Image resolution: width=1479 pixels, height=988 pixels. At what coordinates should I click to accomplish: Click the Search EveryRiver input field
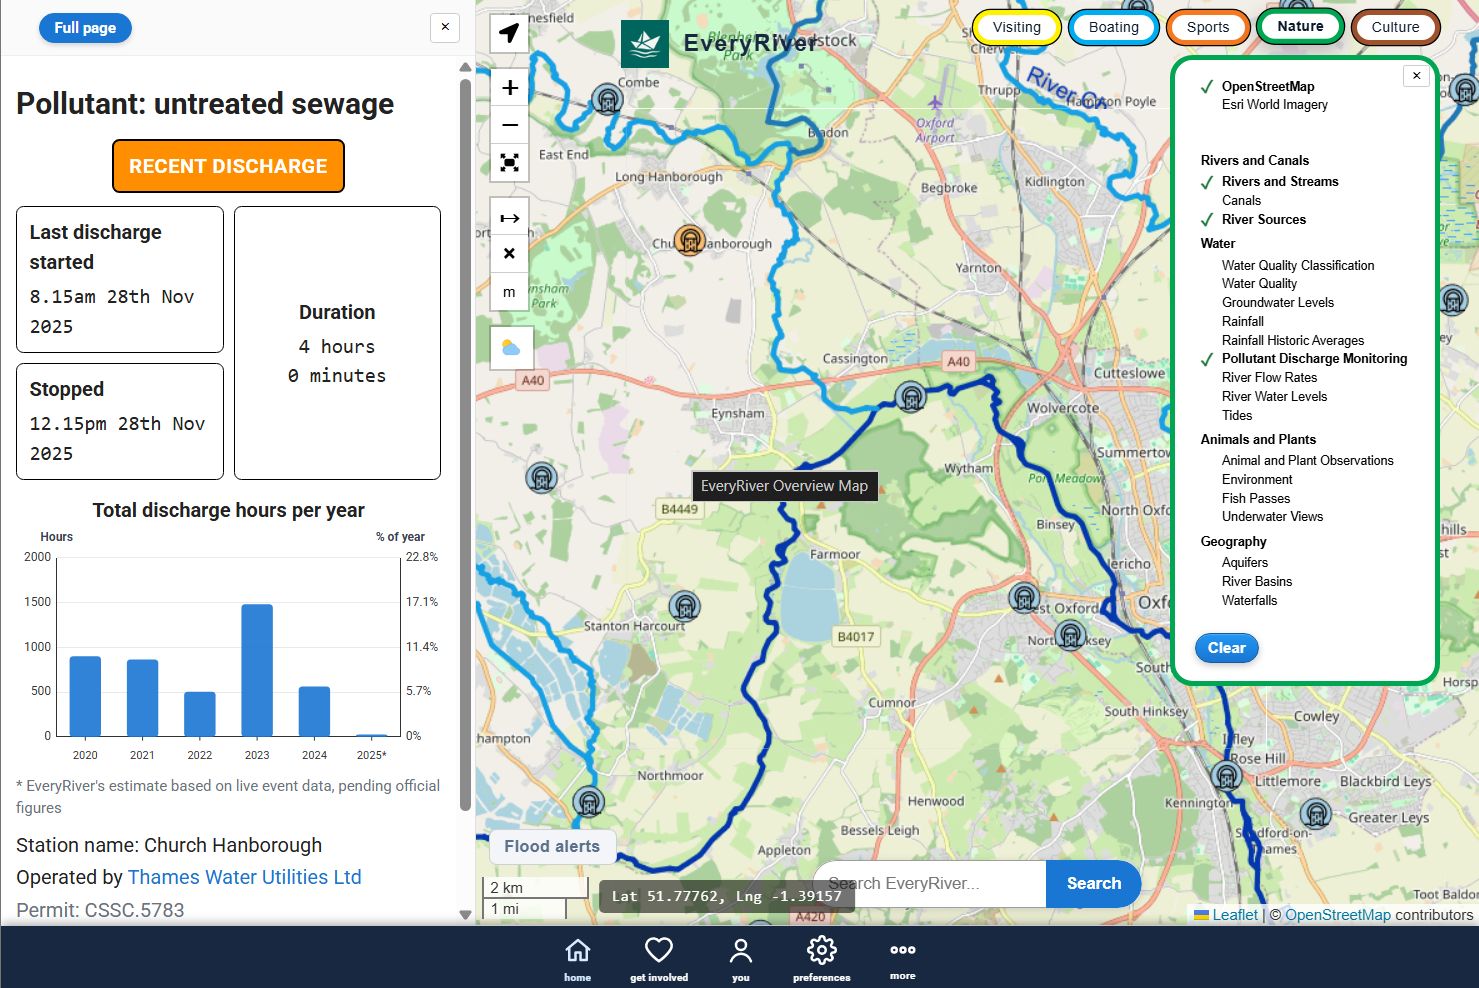pyautogui.click(x=930, y=884)
